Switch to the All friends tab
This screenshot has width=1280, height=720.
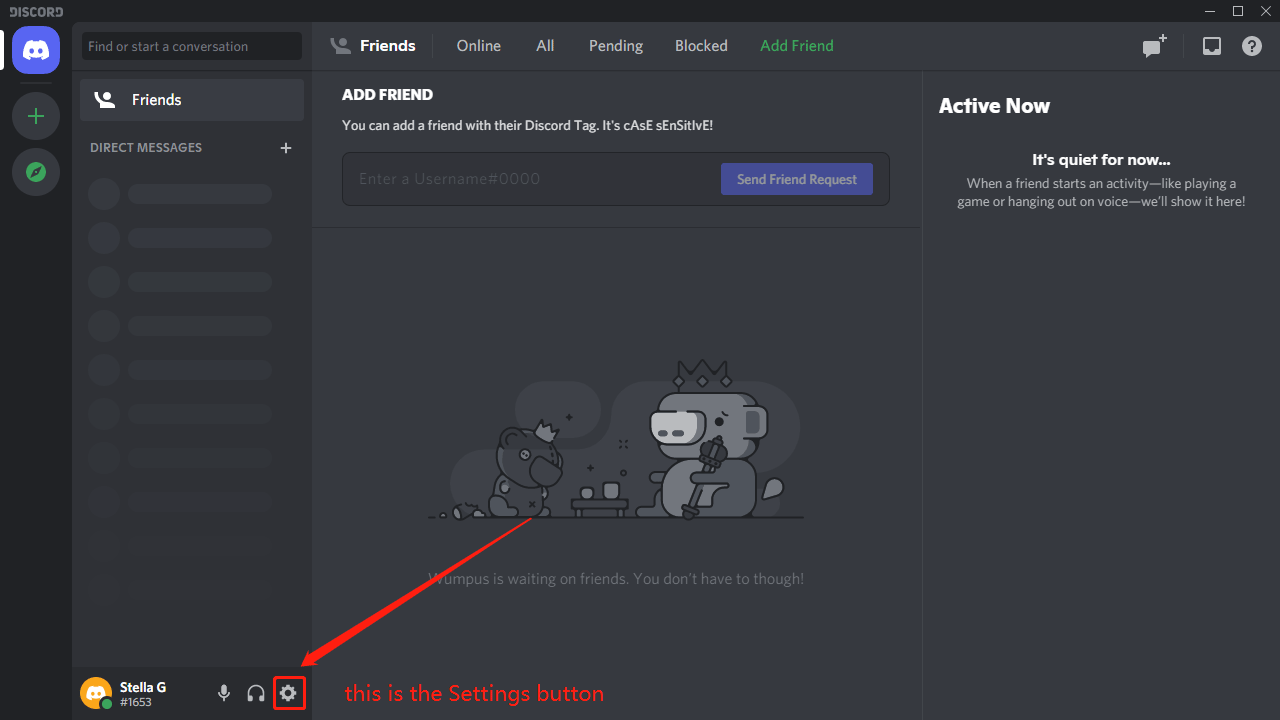point(545,46)
